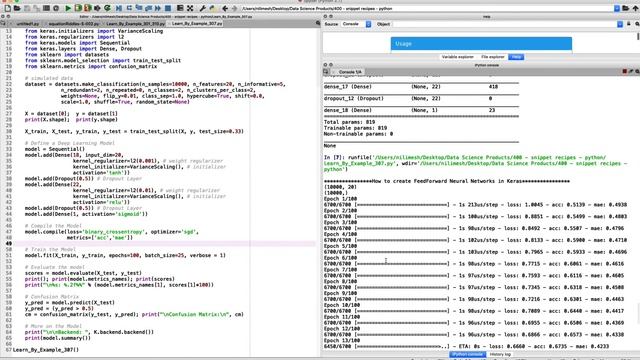This screenshot has height=360, width=640.
Task: Select the Console 1/A tab
Action: (x=350, y=71)
